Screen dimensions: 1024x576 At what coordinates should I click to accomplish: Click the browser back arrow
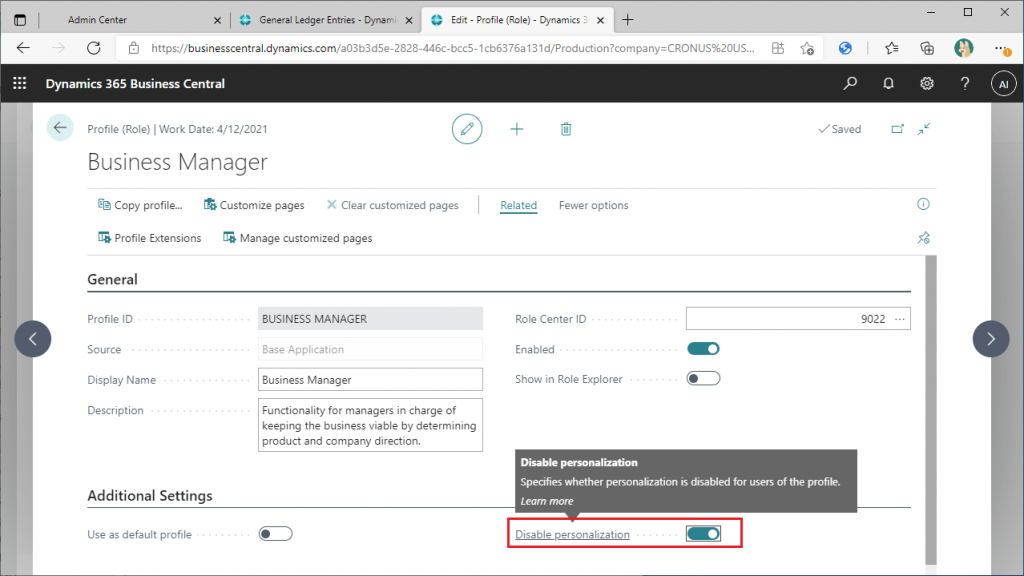(24, 48)
